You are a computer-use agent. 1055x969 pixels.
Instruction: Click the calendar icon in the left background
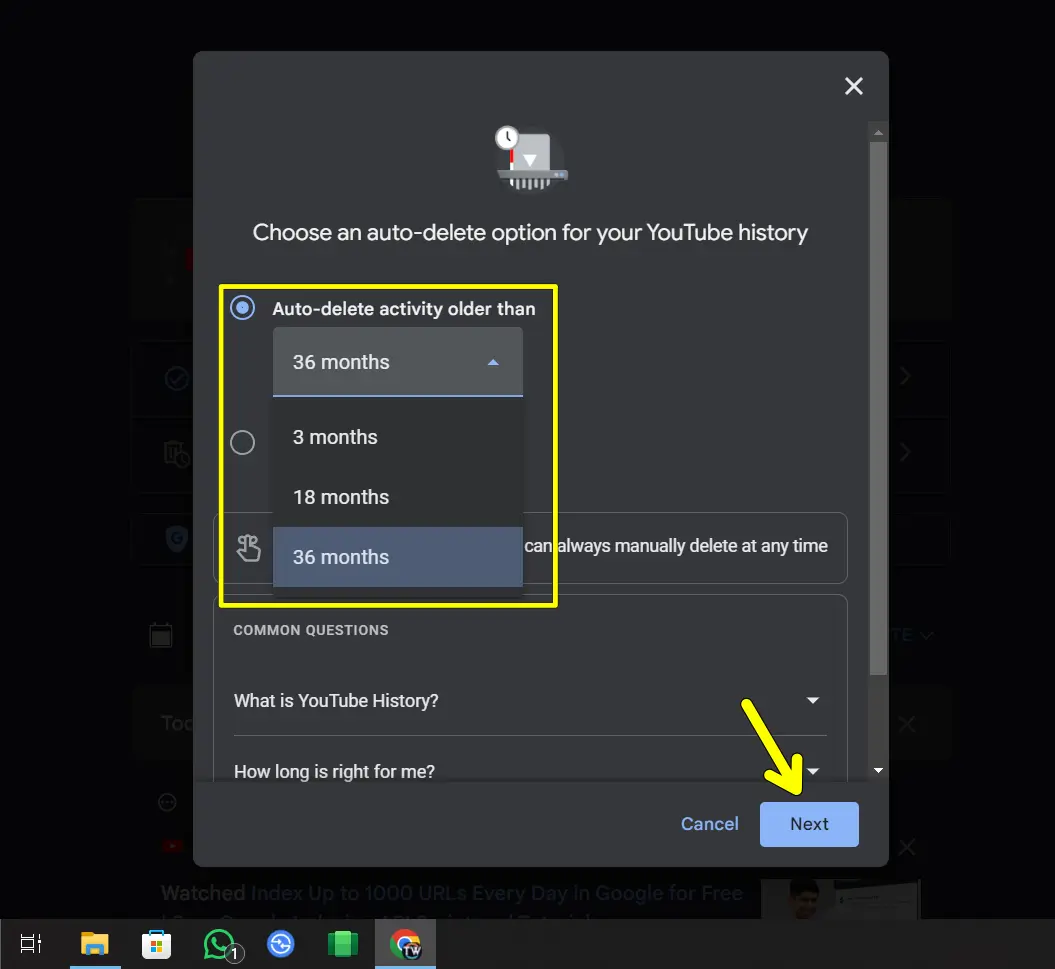(161, 635)
